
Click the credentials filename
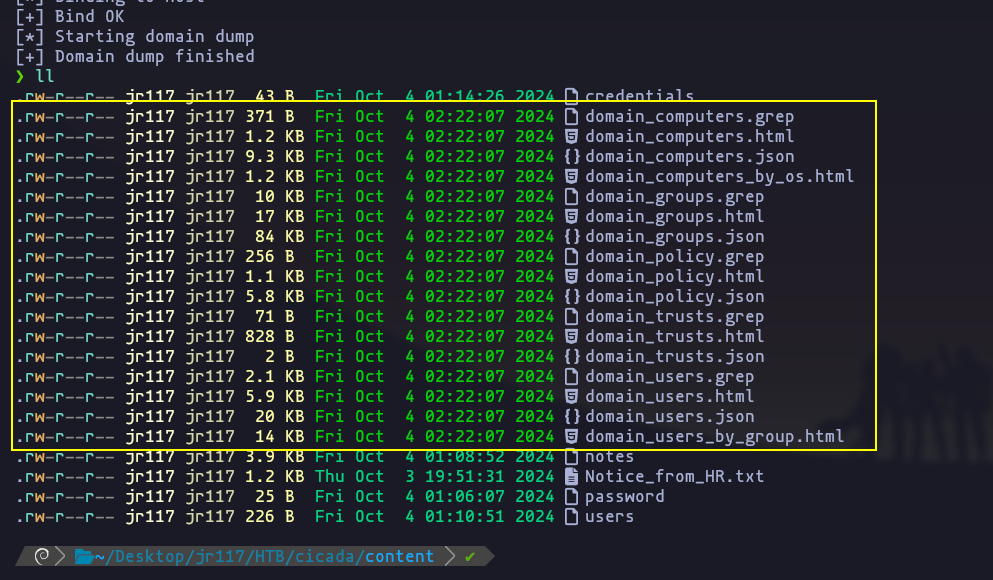pos(639,97)
